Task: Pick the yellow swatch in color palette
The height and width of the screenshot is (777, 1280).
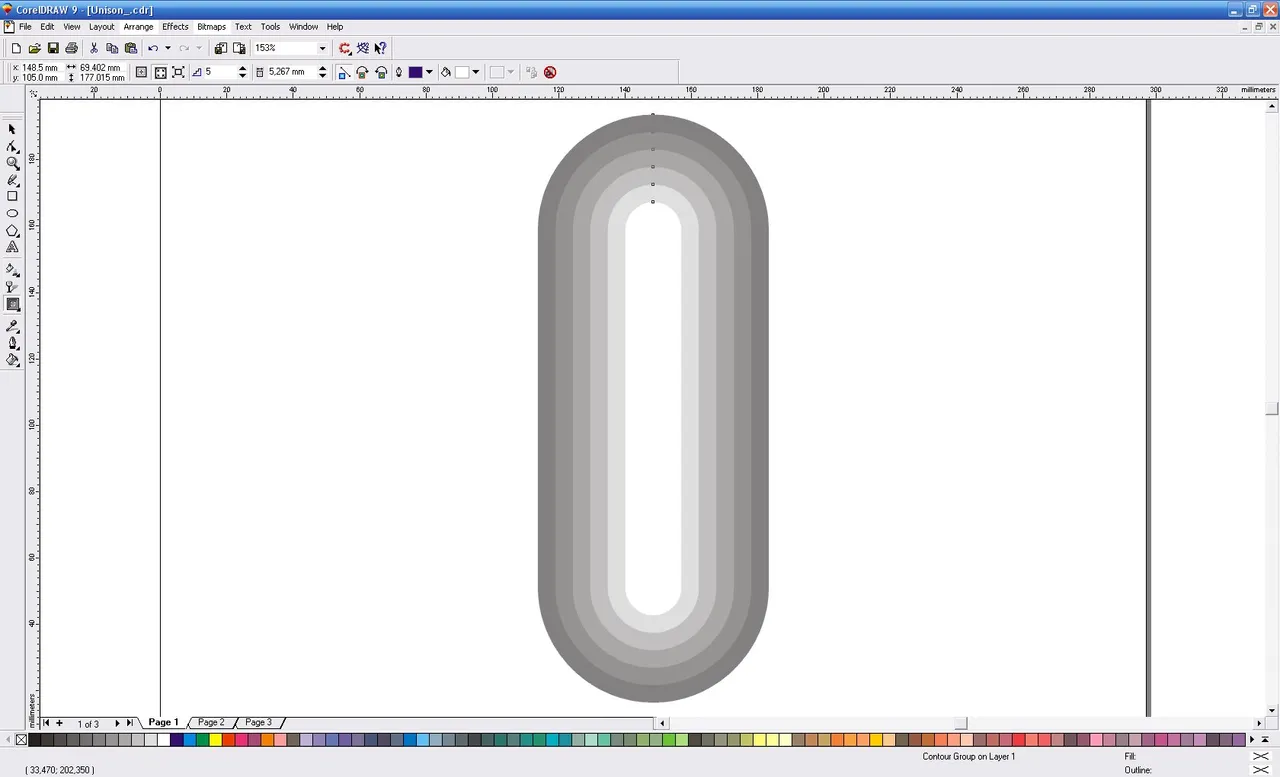Action: [x=215, y=740]
